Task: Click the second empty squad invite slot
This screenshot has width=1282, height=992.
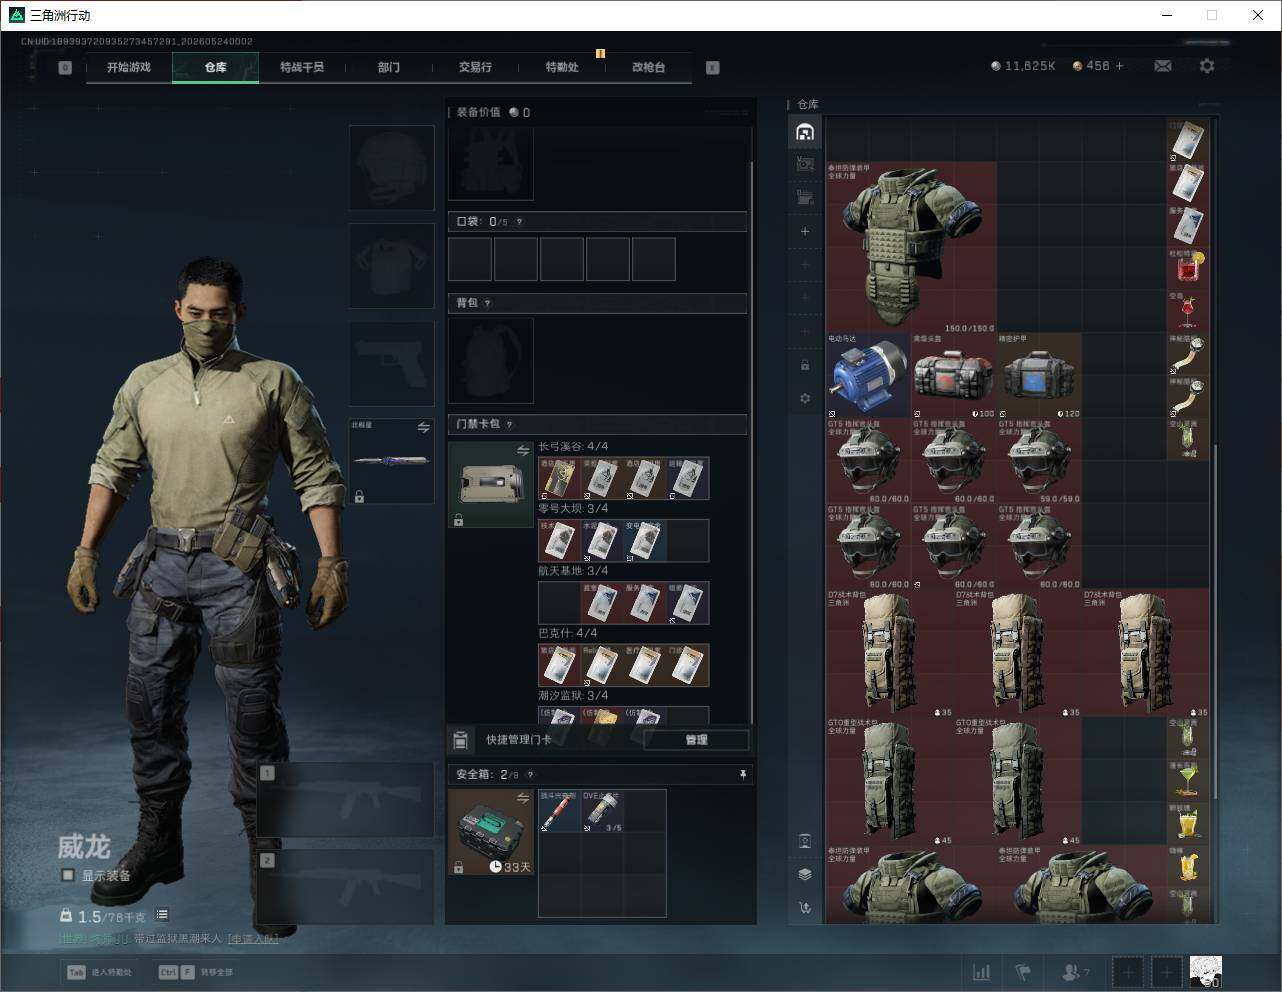Action: pyautogui.click(x=1166, y=971)
